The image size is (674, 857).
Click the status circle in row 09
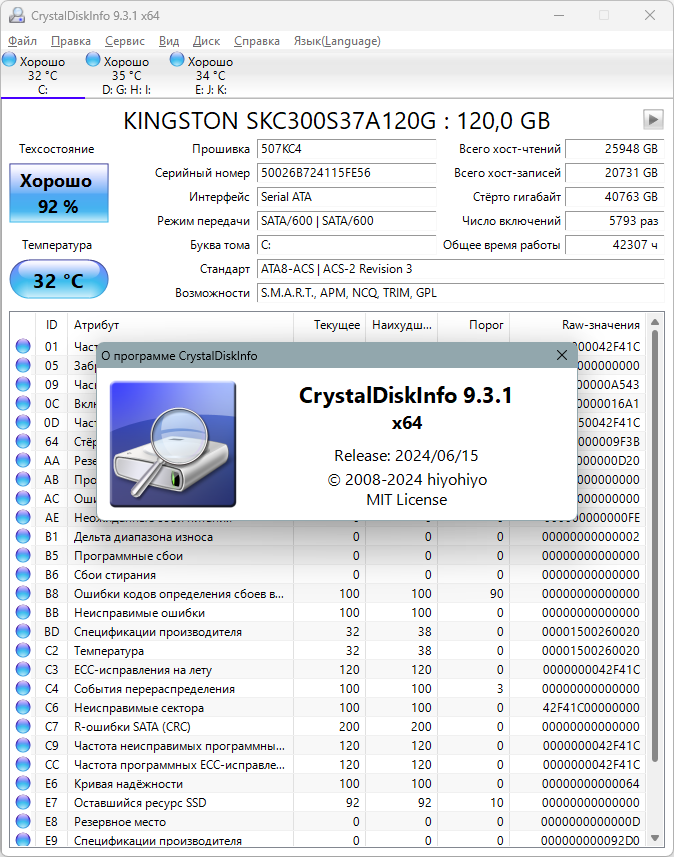[23, 384]
